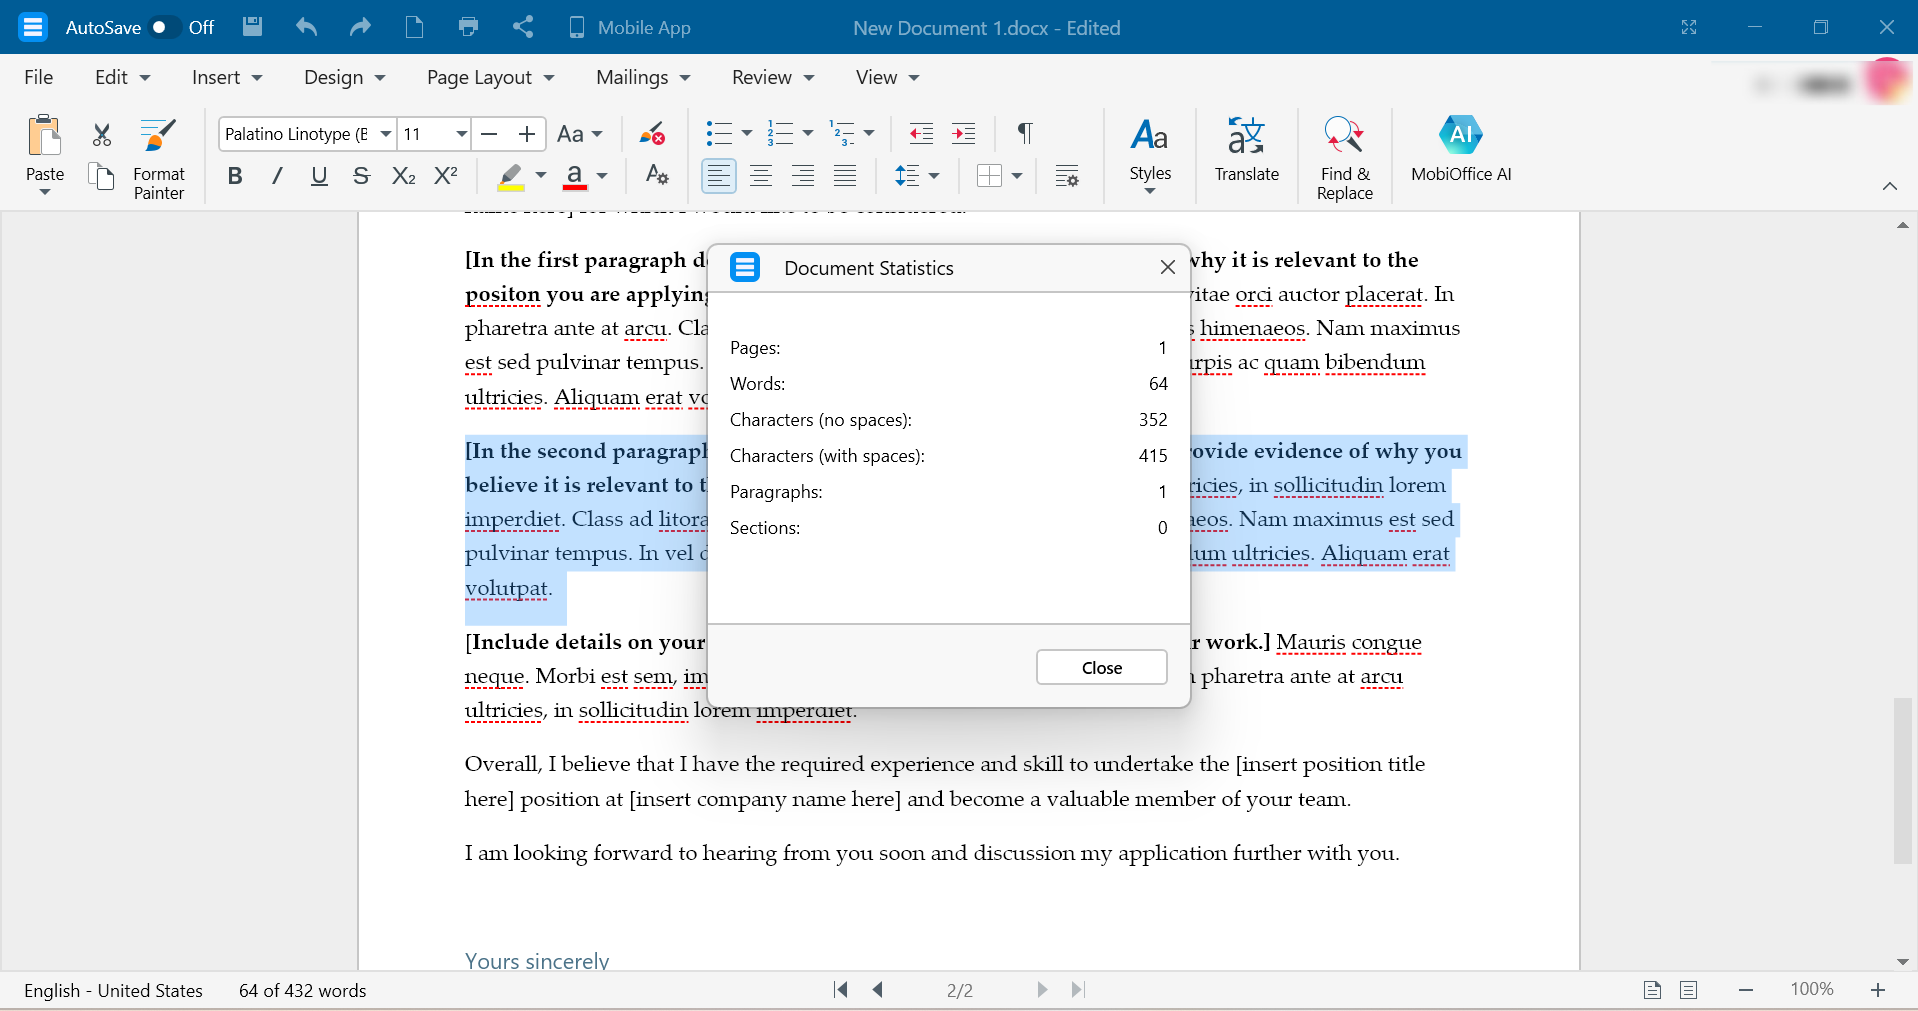Click the page number field 2/2

pyautogui.click(x=959, y=990)
